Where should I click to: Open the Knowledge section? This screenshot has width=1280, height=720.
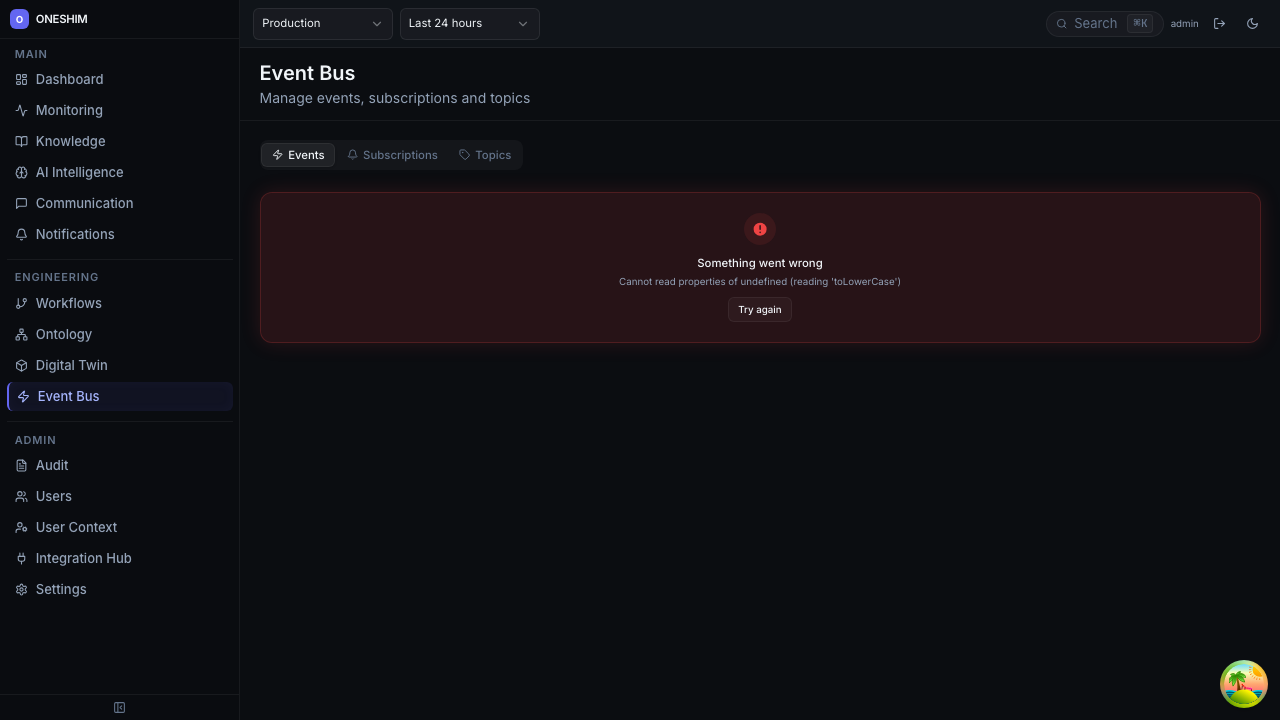(x=70, y=141)
